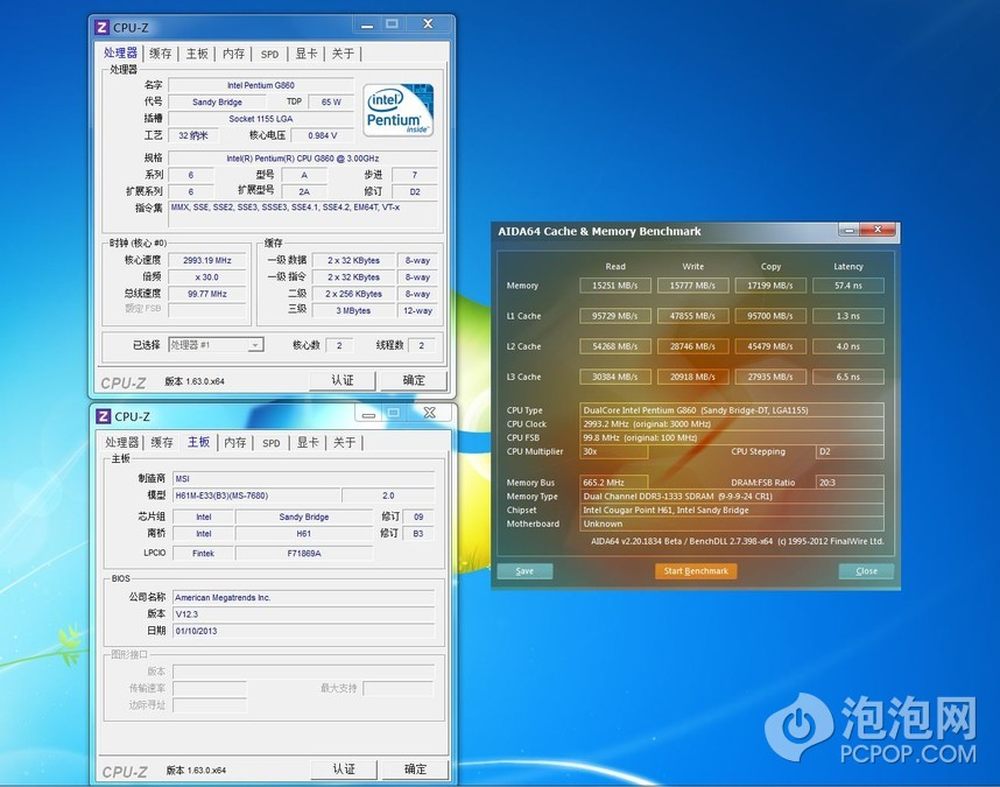Click the instruction set list starting MMX, SSE
Viewport: 1000px width, 787px height.
pyautogui.click(x=303, y=214)
